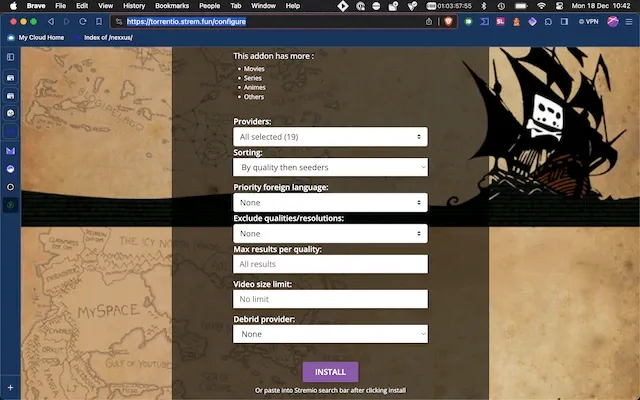Open the Providers dropdown
The width and height of the screenshot is (640, 400).
[330, 137]
